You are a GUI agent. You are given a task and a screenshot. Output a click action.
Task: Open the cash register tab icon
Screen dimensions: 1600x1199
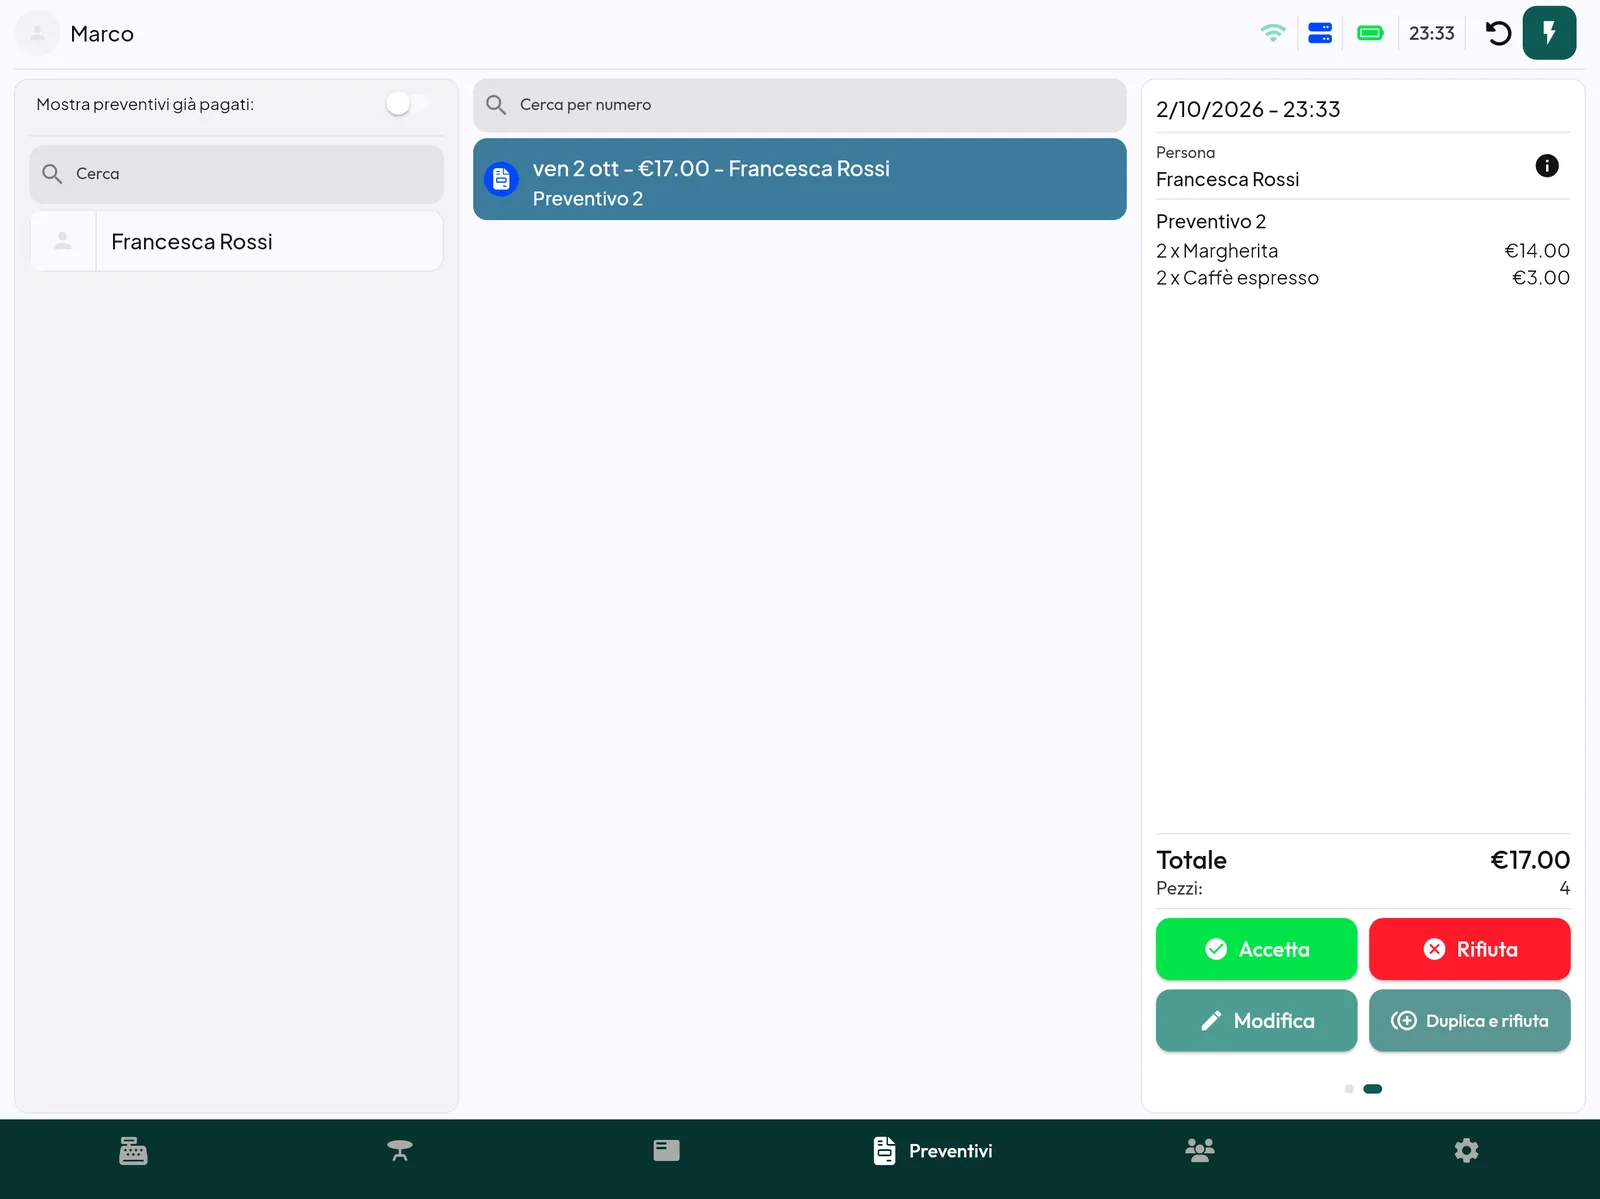[x=133, y=1151]
